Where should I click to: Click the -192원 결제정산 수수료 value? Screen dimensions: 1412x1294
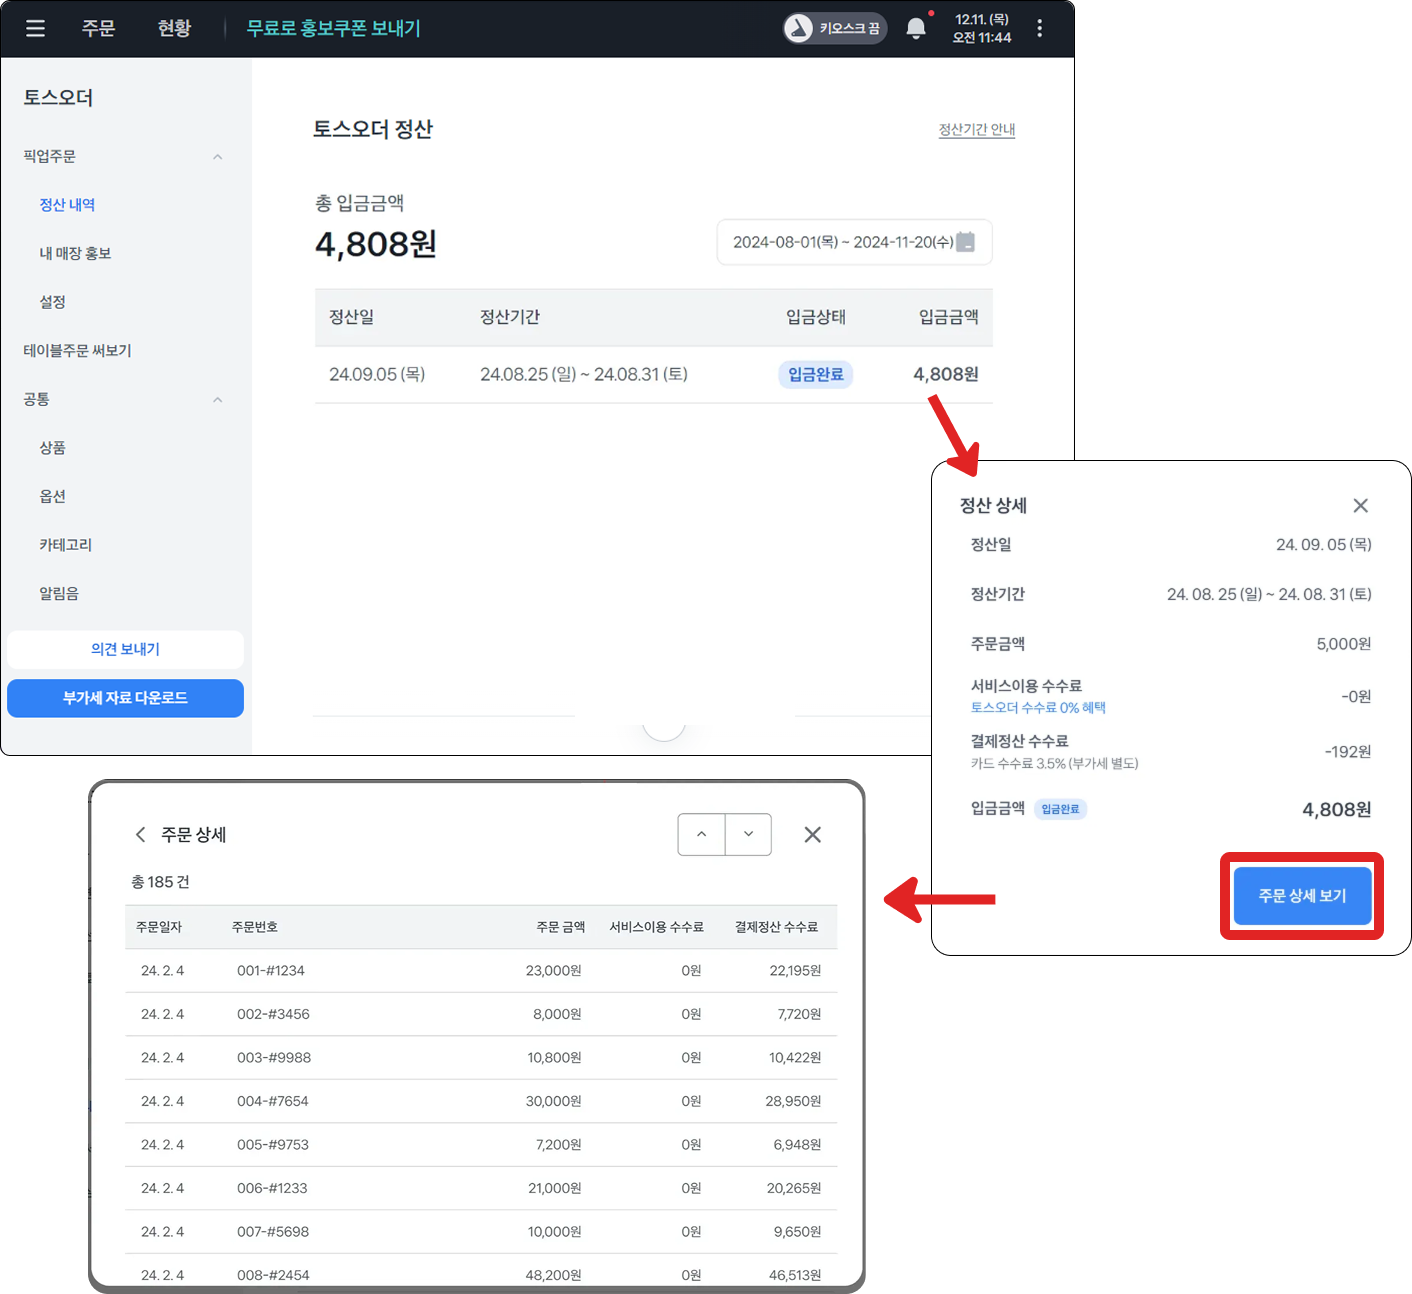pos(1348,752)
